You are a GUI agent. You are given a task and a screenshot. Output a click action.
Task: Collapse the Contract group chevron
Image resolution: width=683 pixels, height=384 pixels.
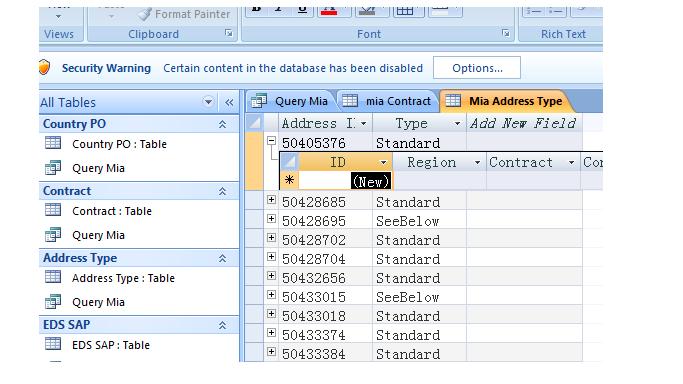(x=222, y=192)
